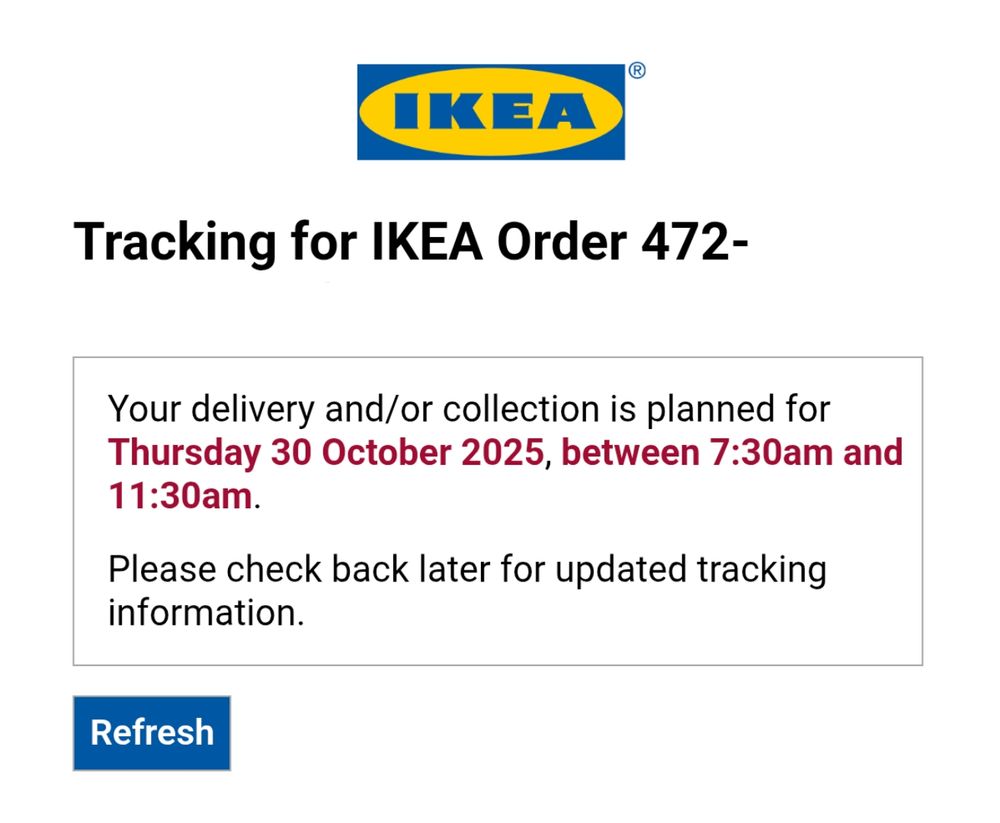Click Refresh to update tracking information

pos(151,732)
